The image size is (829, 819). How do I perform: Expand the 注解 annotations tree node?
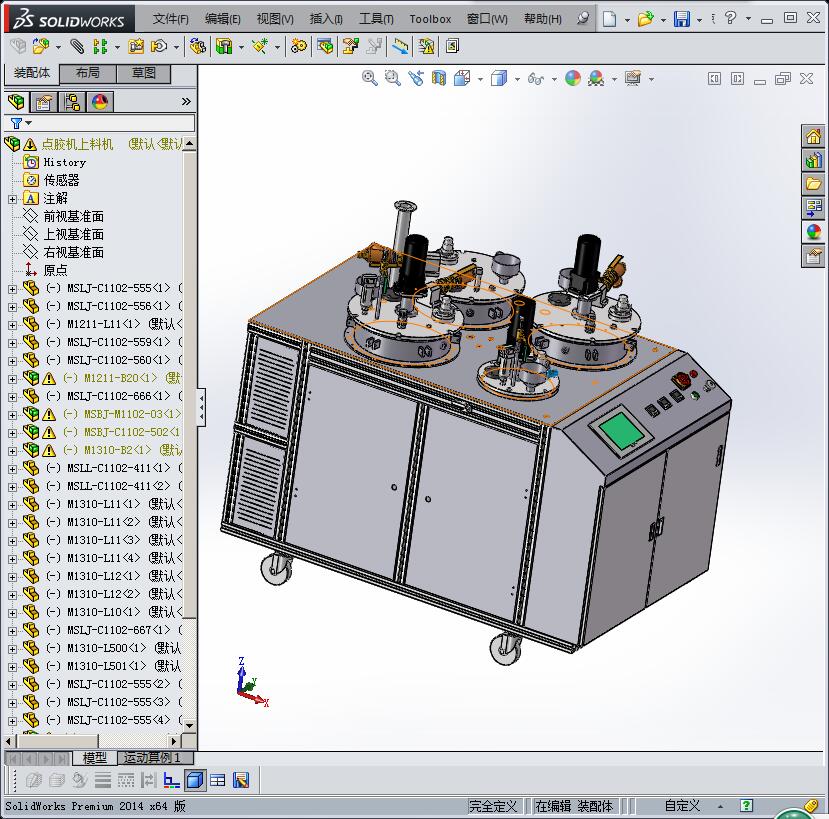click(x=12, y=198)
